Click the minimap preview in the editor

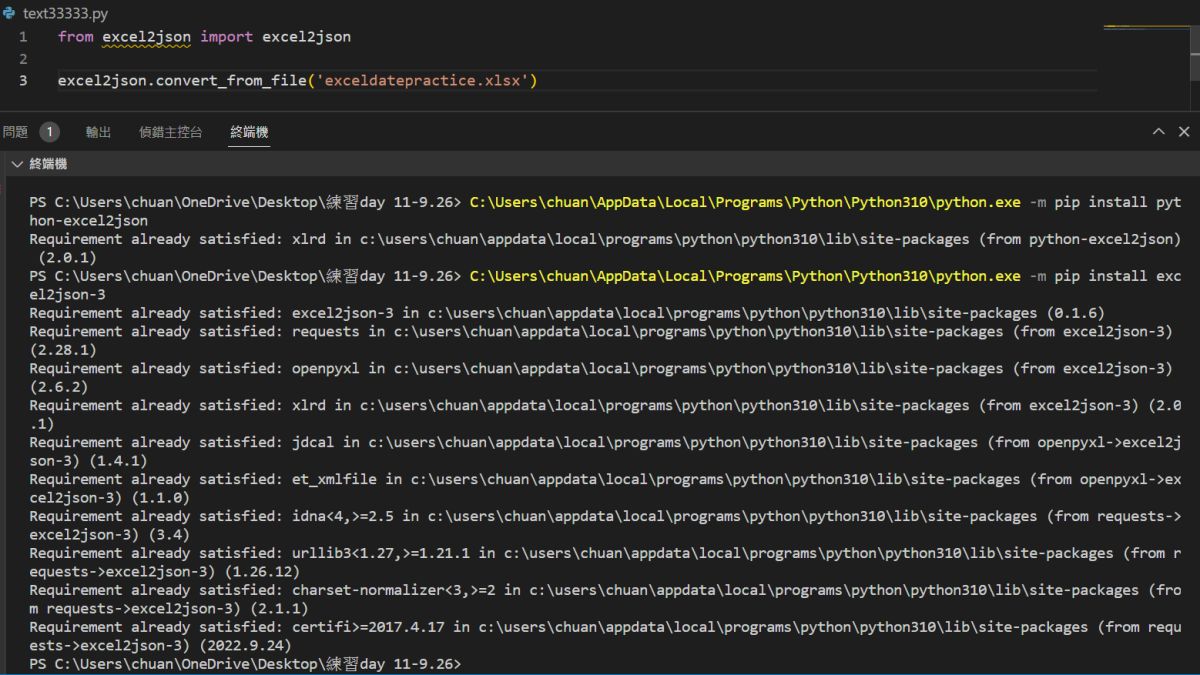(1145, 28)
